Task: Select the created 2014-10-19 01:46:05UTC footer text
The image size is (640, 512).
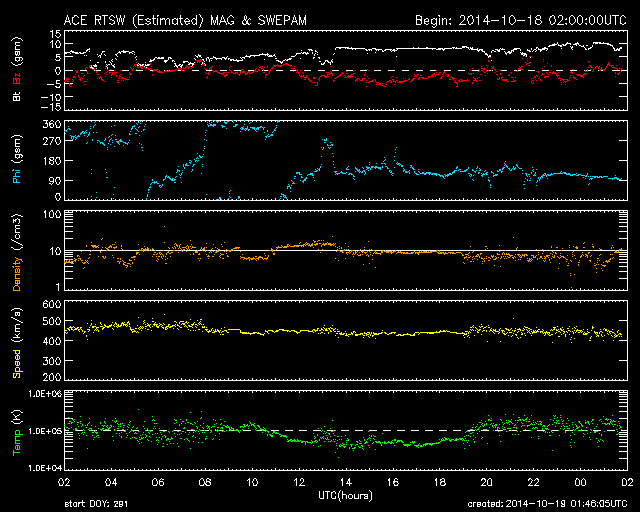Action: tap(547, 504)
